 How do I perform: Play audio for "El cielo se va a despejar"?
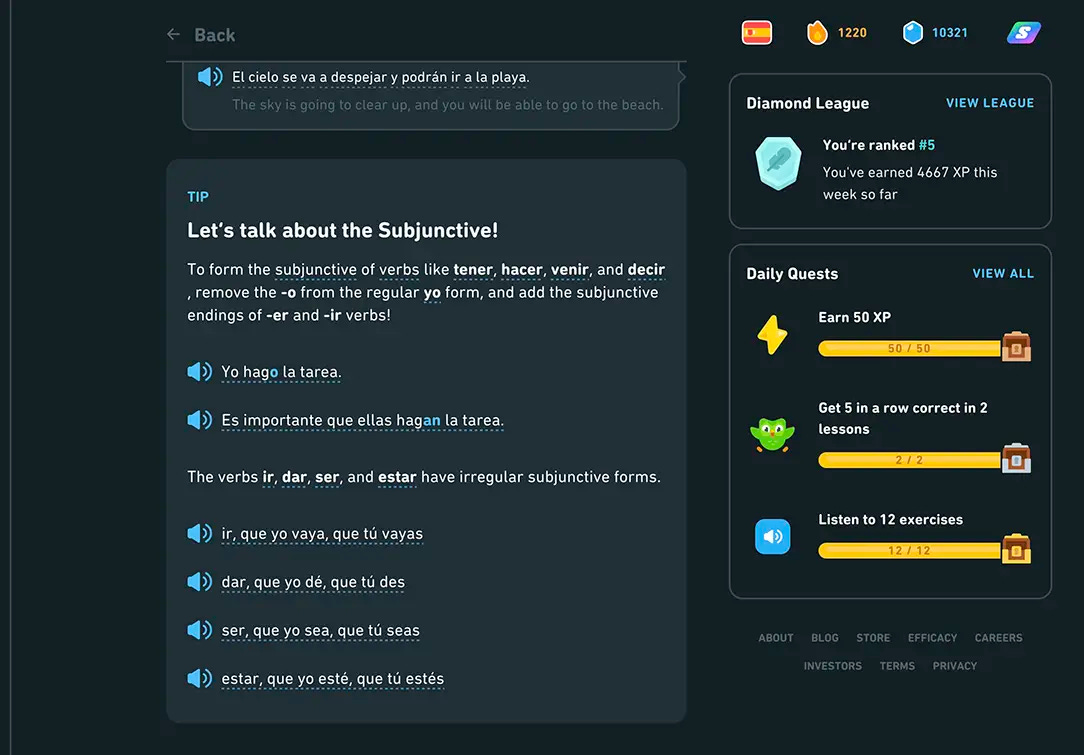tap(209, 76)
